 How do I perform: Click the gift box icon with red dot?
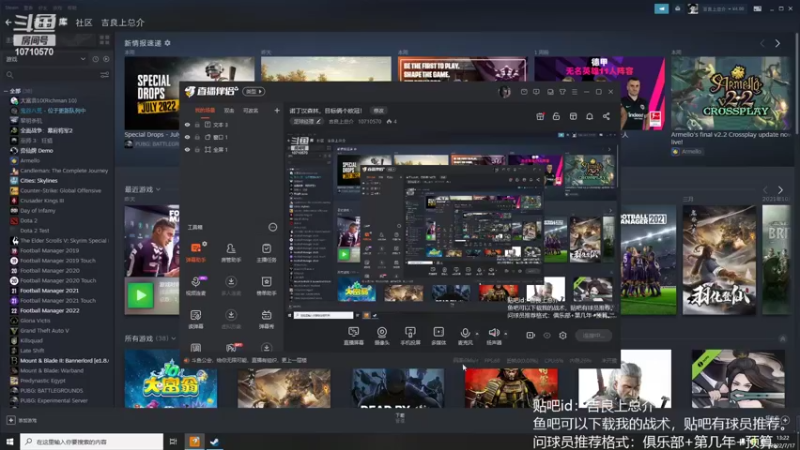540,116
